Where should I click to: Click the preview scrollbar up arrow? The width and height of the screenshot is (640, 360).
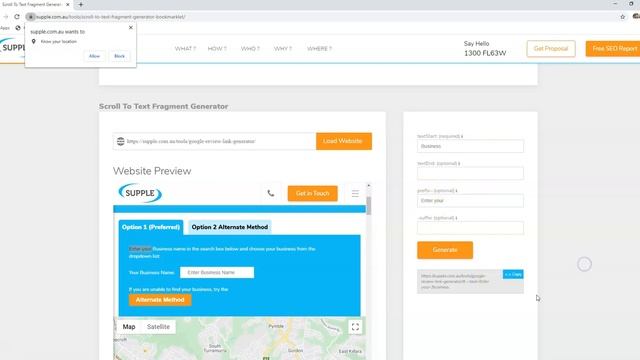[x=369, y=185]
